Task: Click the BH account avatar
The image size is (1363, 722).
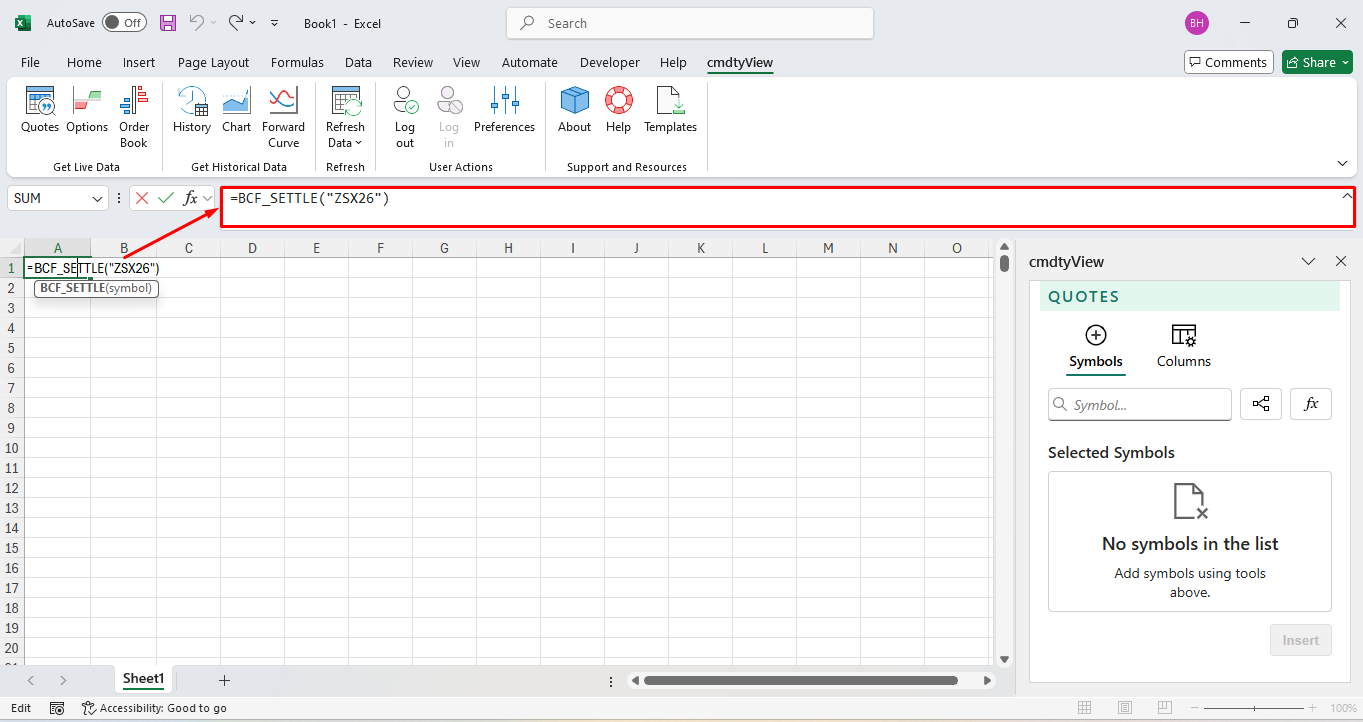Action: [x=1196, y=23]
